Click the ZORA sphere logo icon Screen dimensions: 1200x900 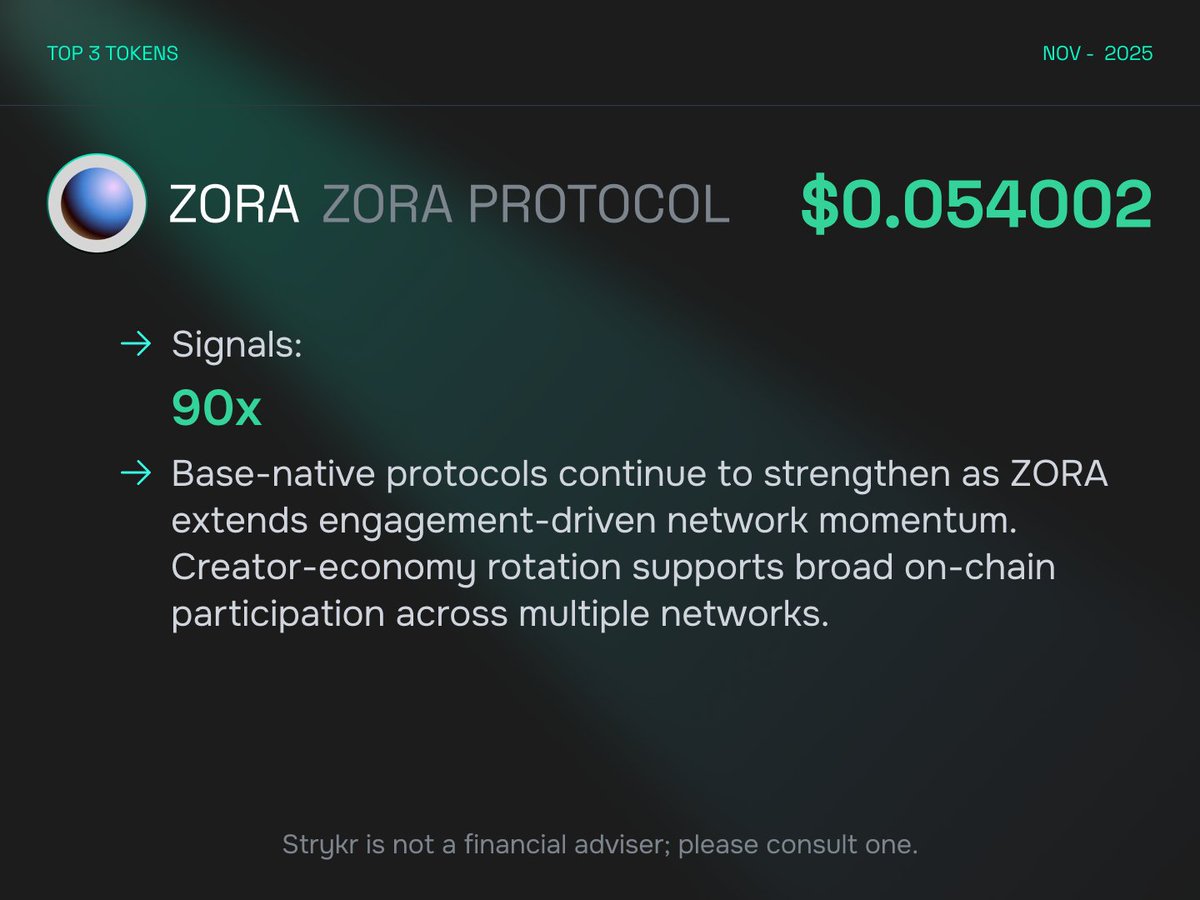pos(97,203)
